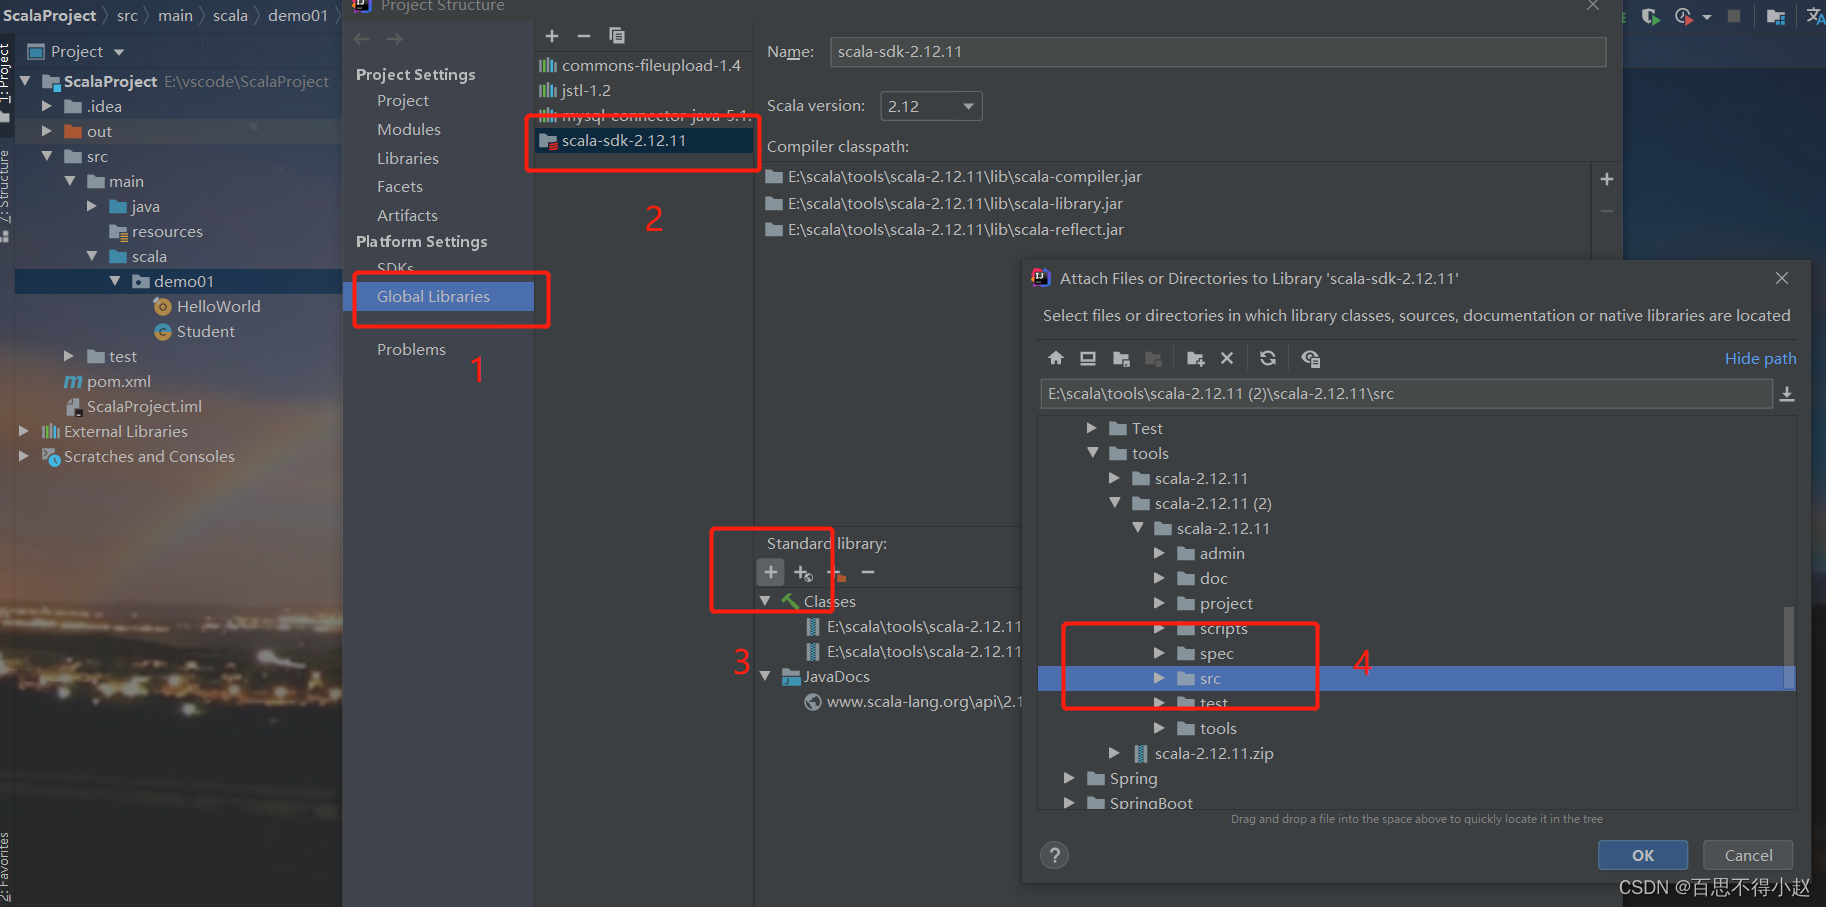
Task: Toggle Show Hidden Files icon in file chooser
Action: pos(1311,358)
